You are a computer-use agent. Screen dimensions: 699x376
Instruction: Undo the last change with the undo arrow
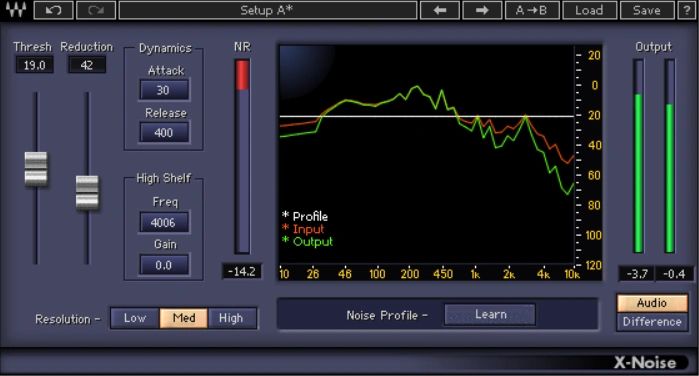tap(53, 10)
